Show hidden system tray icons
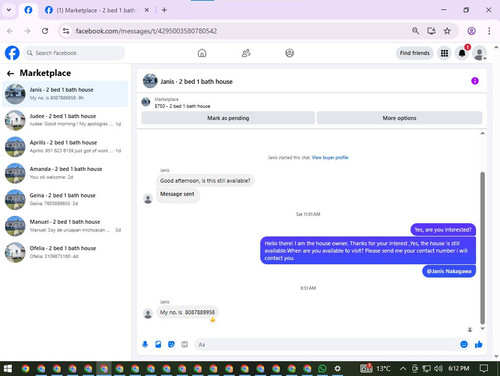Viewport: 500px width, 376px height. tap(403, 368)
